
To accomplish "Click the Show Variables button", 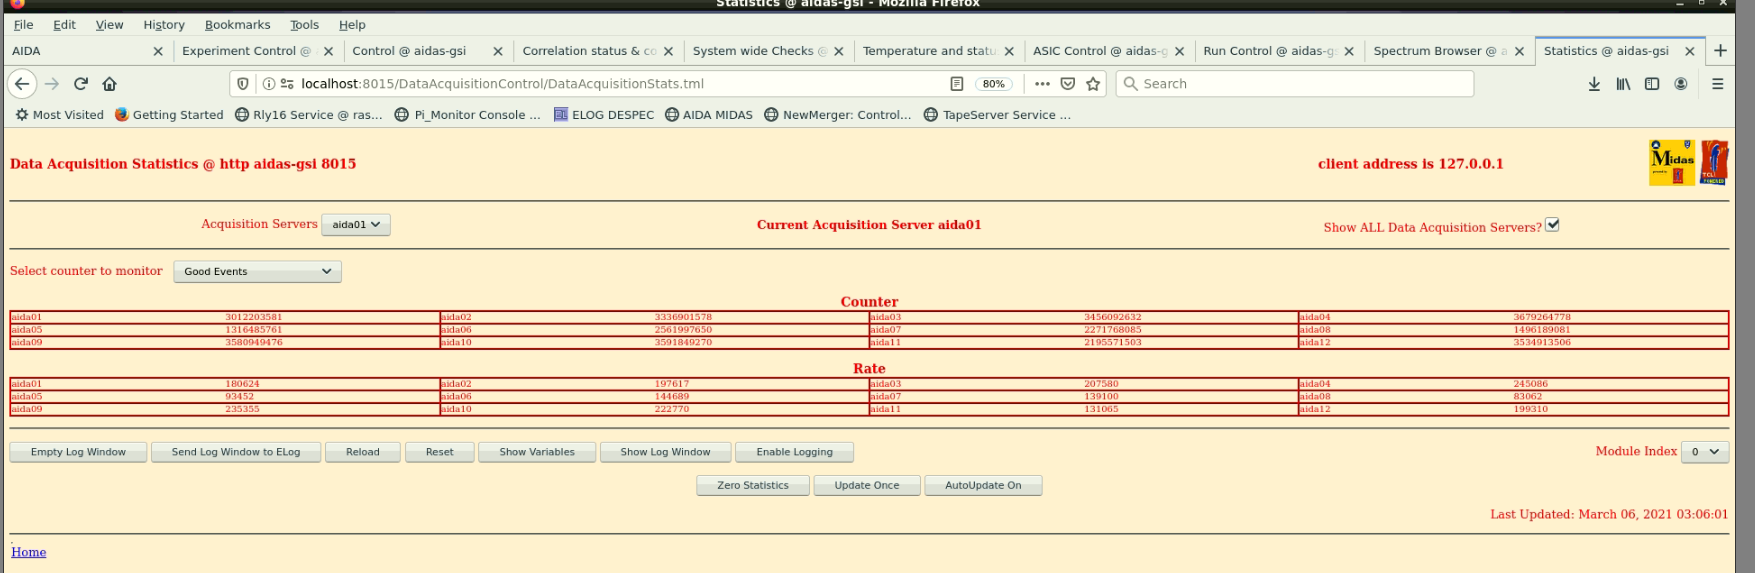I will (x=537, y=452).
